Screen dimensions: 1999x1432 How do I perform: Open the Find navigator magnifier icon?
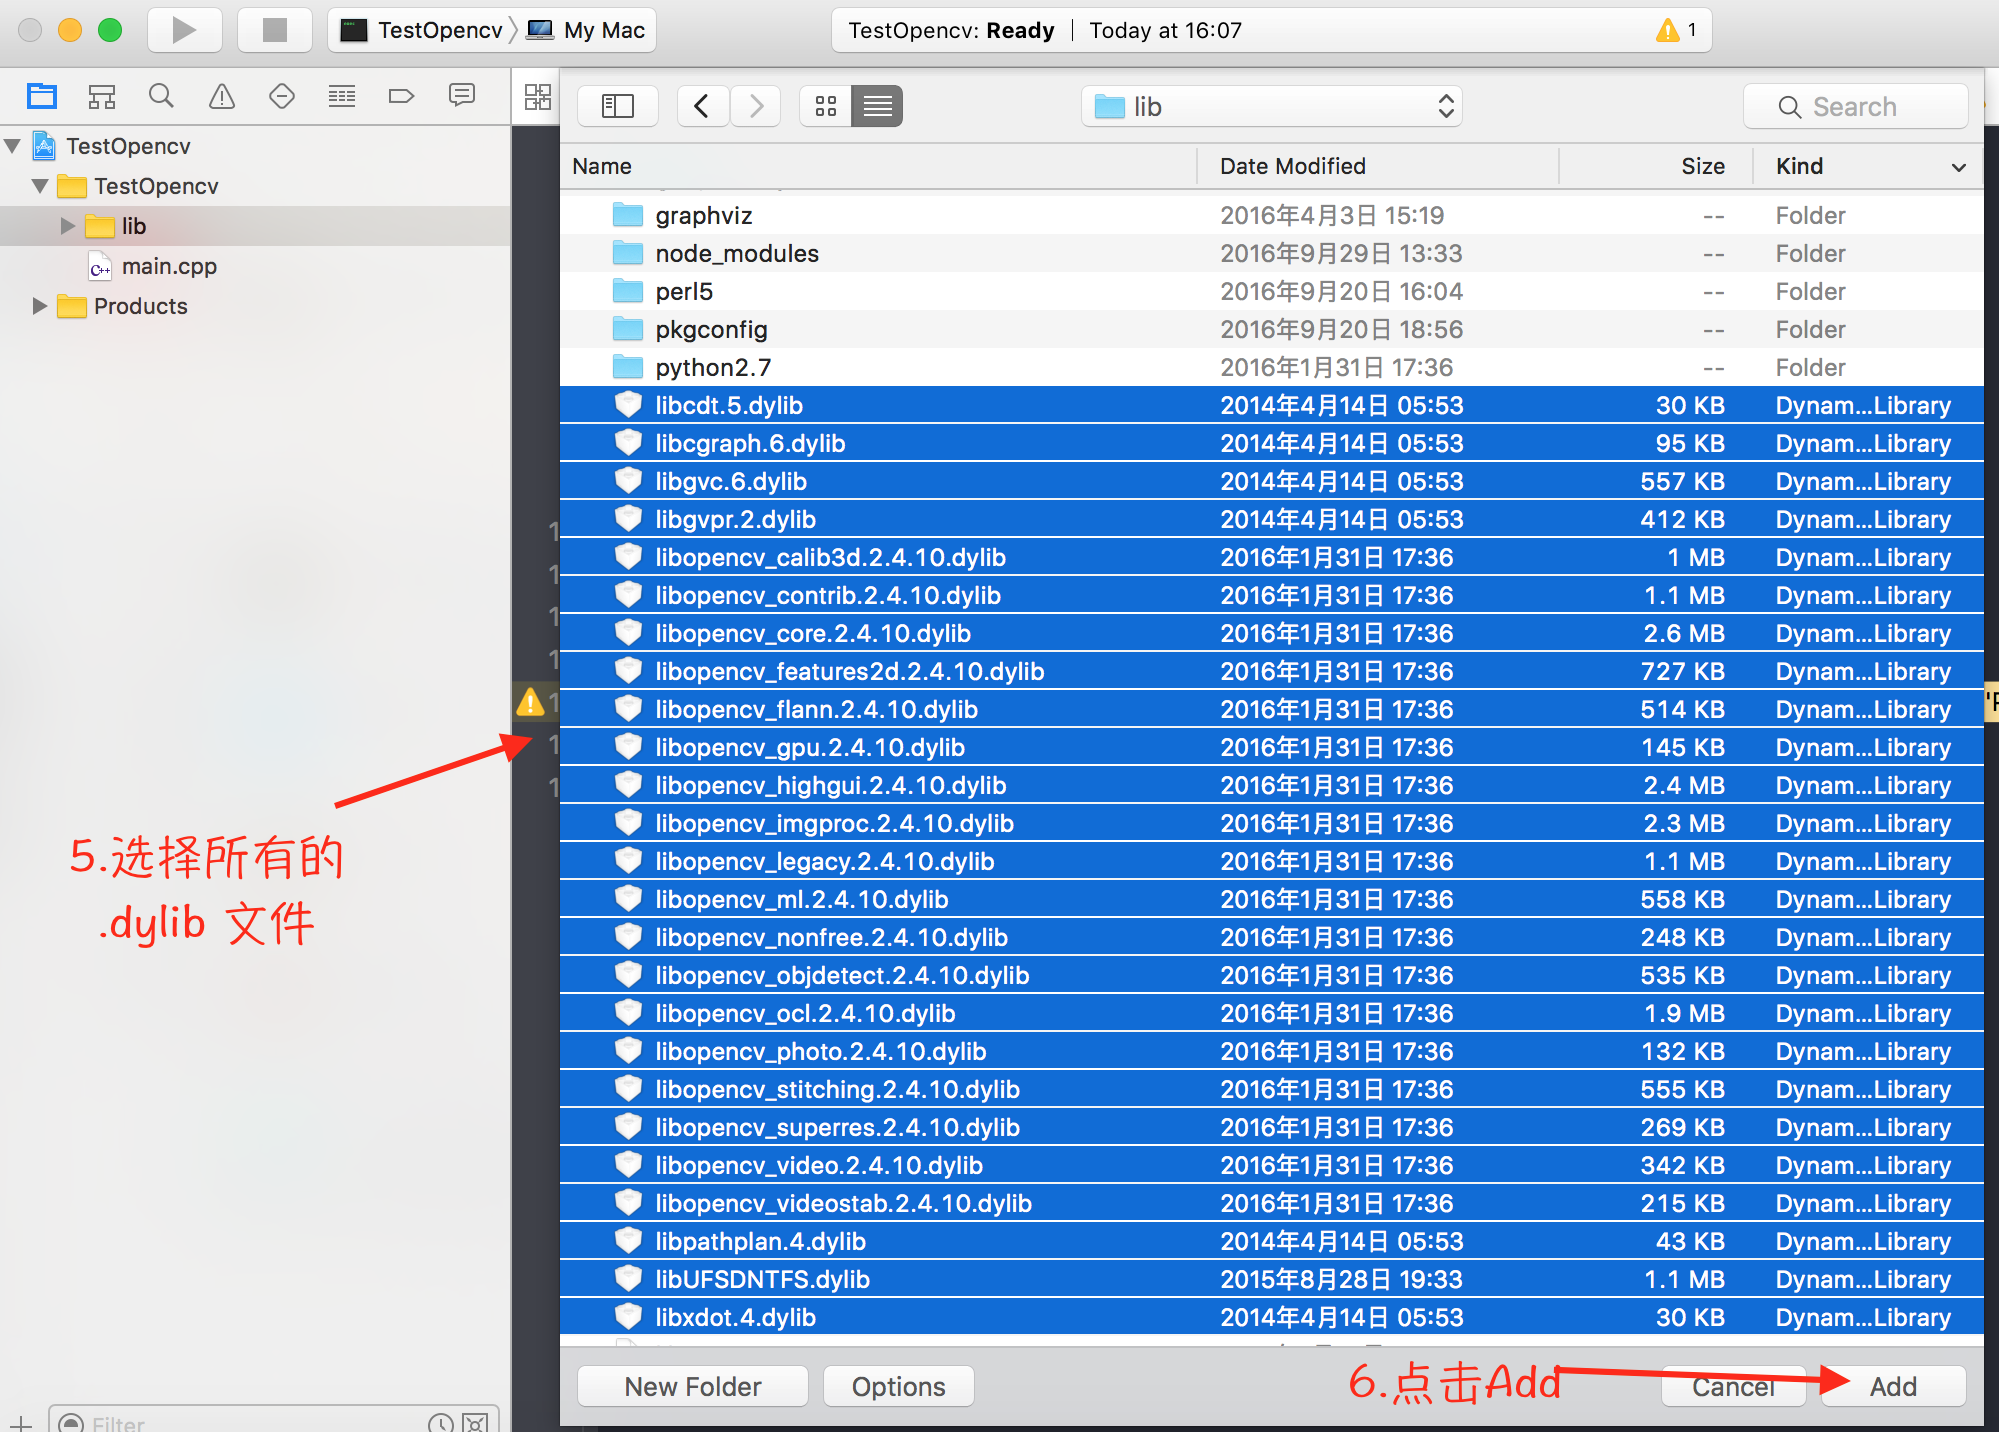161,96
